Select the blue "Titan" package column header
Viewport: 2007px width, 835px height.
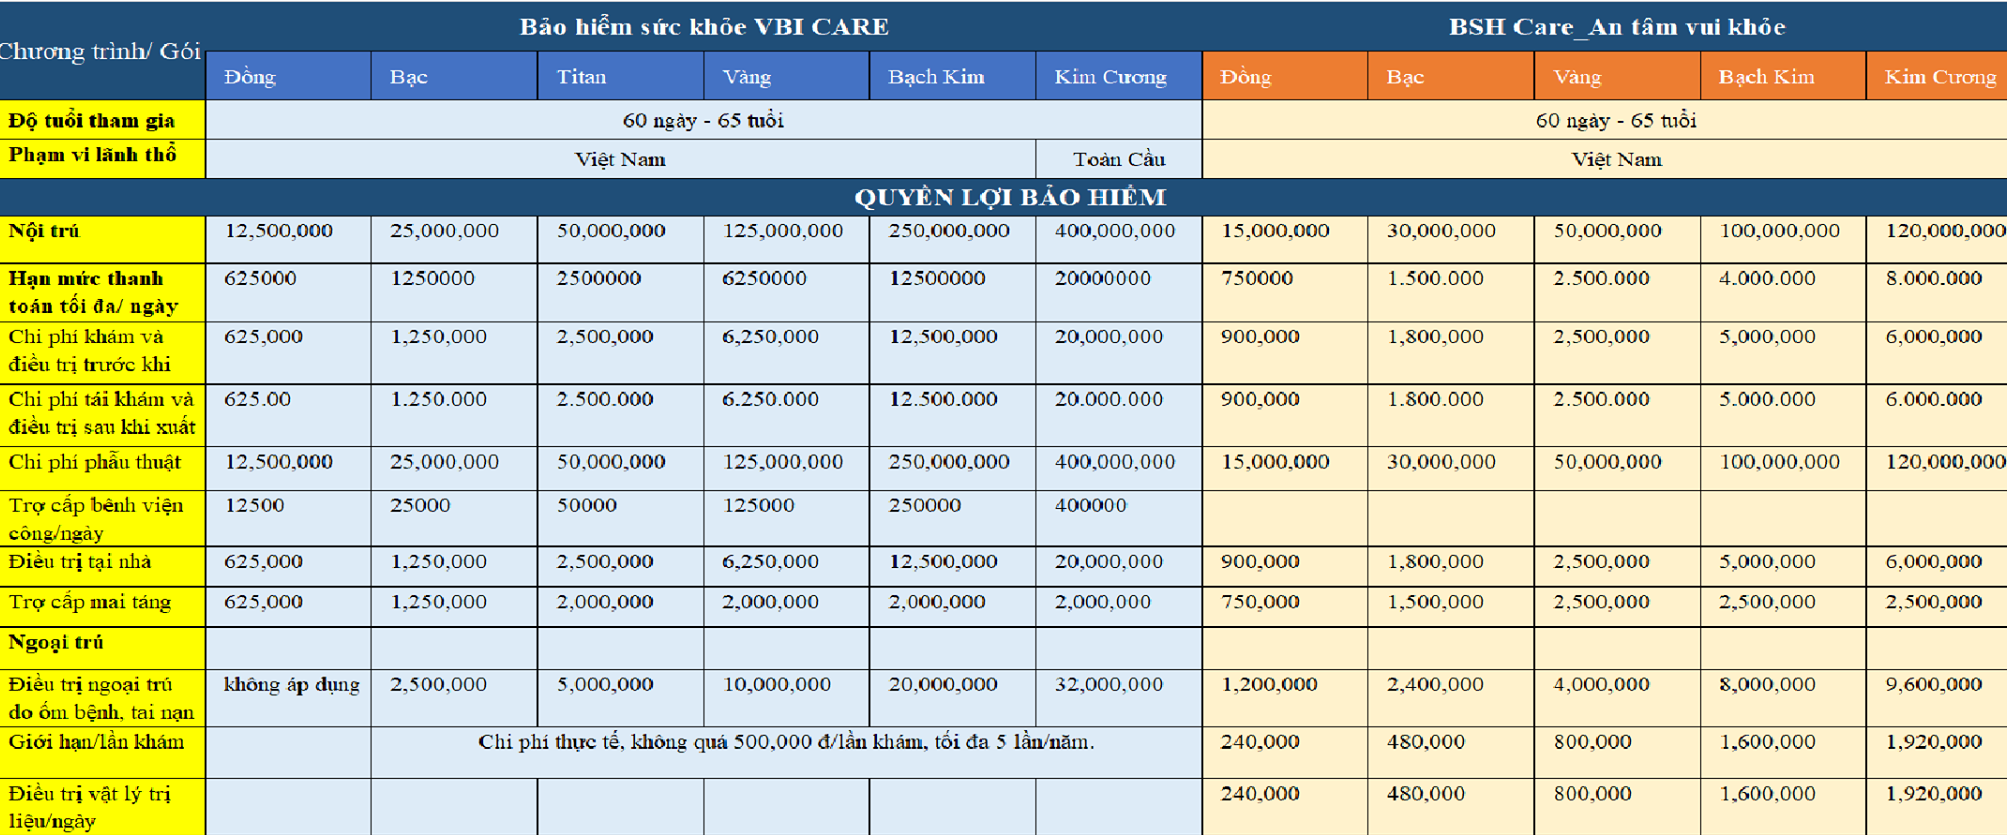(x=619, y=77)
